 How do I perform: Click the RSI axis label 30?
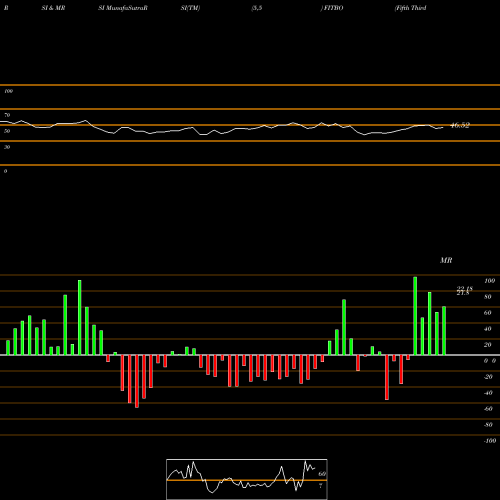click(7, 147)
